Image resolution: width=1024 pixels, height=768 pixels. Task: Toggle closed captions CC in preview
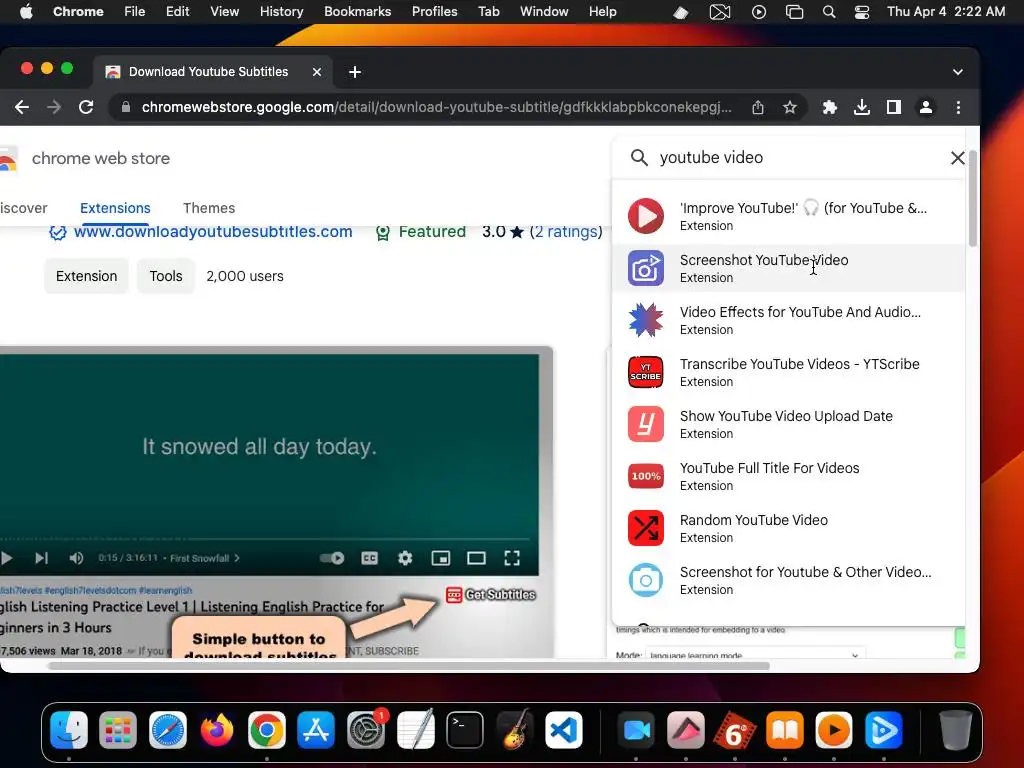pos(370,558)
